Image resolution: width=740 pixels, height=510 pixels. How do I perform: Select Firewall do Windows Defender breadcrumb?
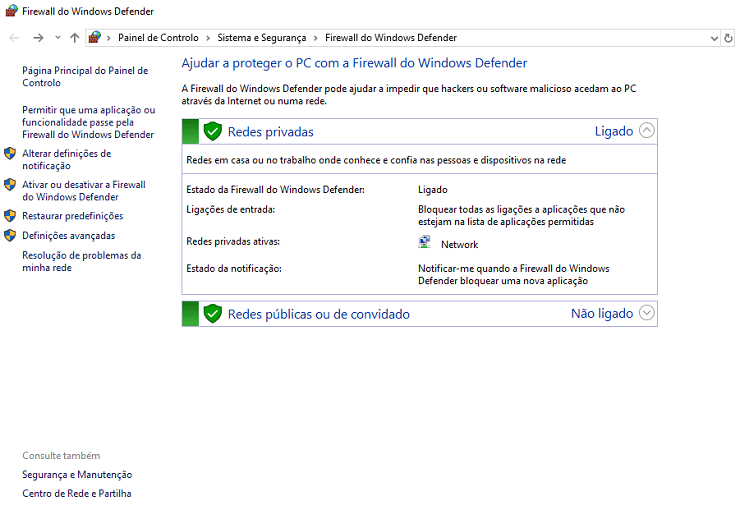[391, 38]
